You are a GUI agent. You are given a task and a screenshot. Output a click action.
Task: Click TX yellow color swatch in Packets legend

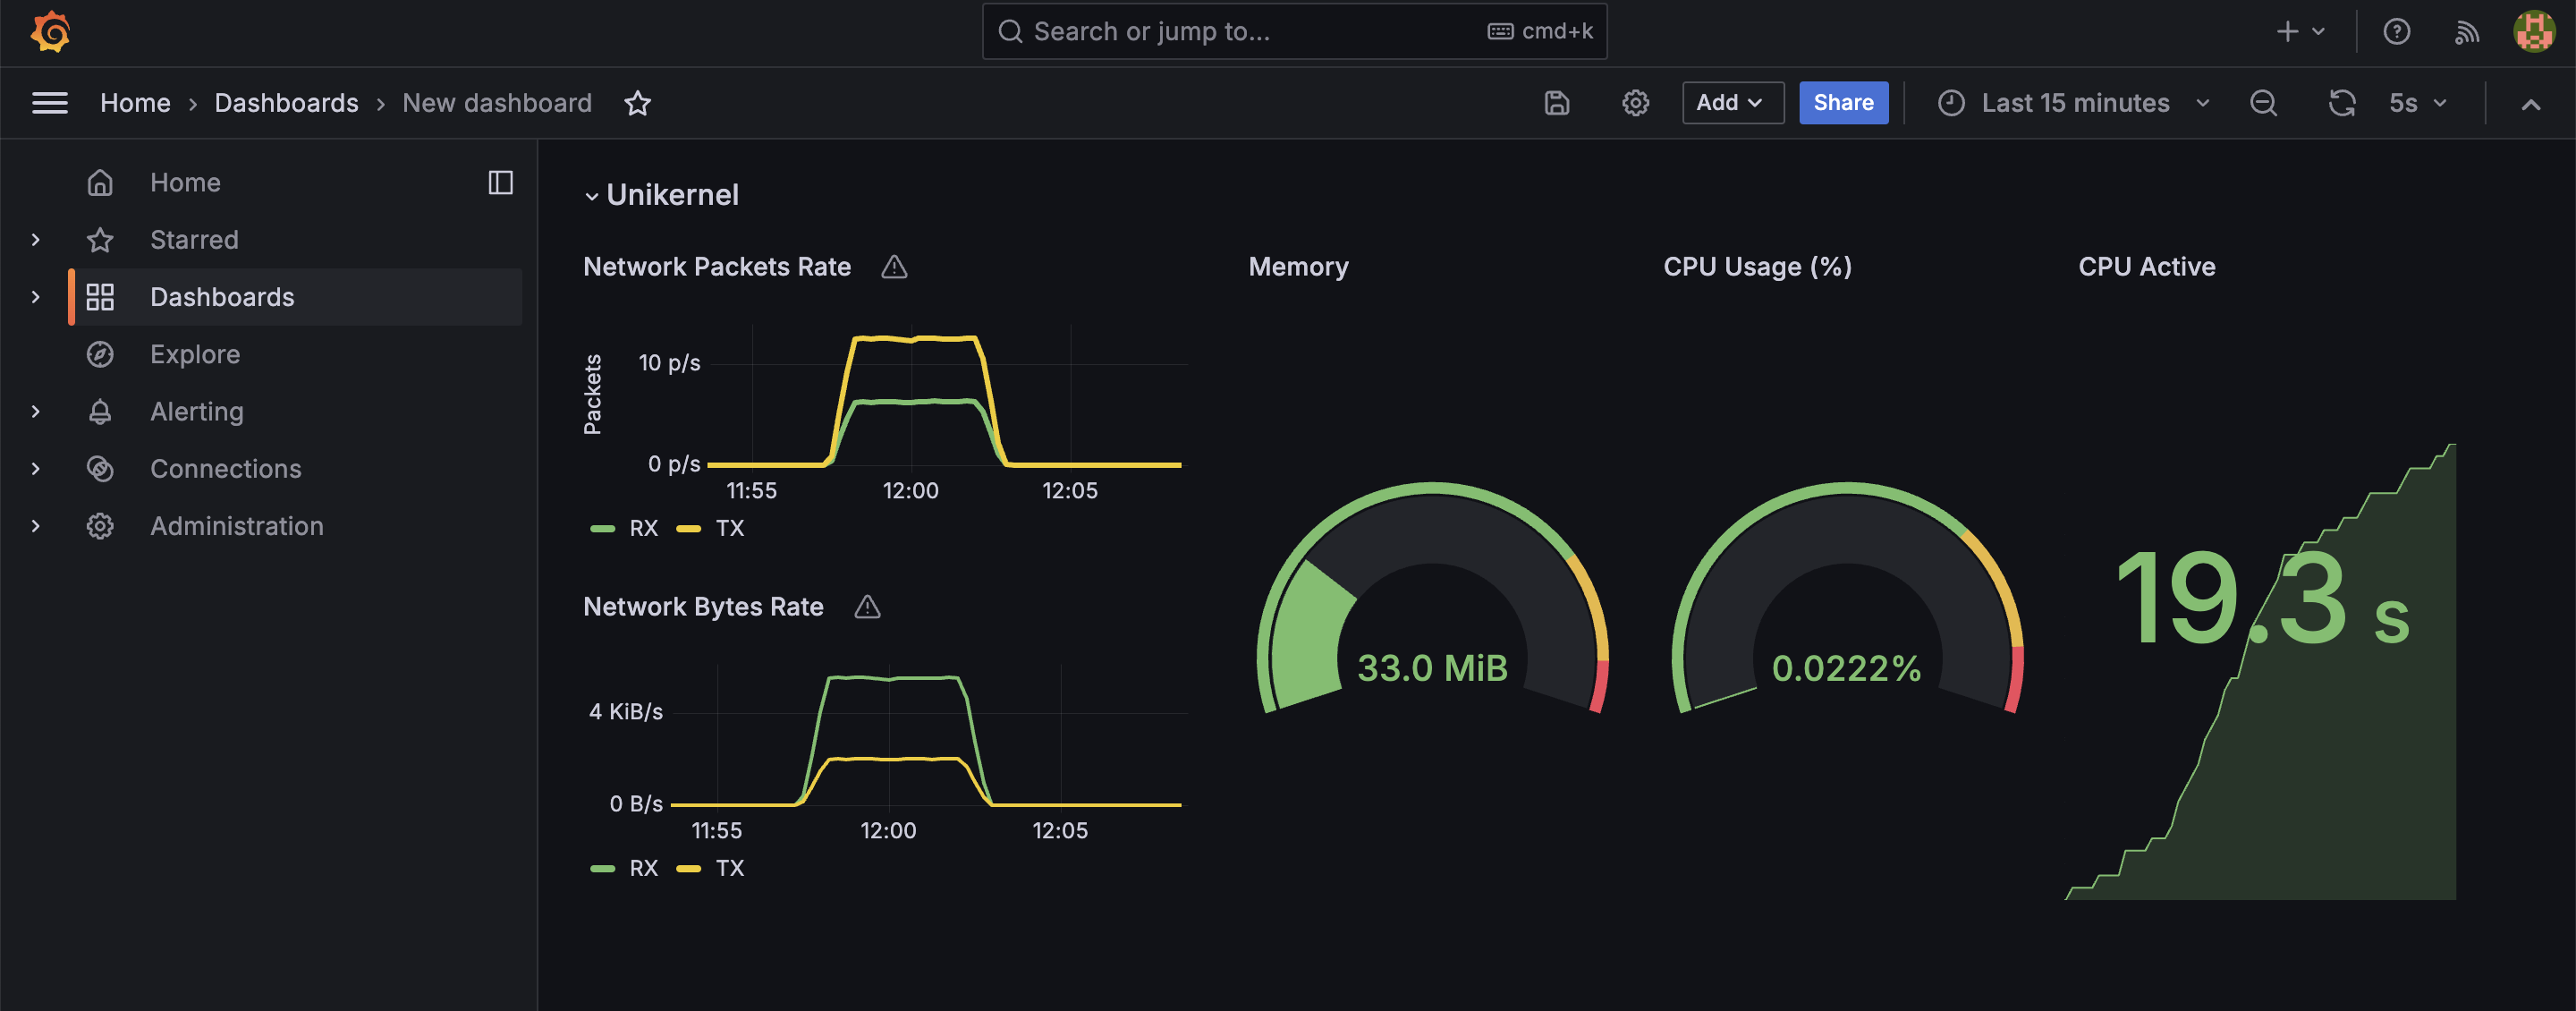[x=689, y=528]
